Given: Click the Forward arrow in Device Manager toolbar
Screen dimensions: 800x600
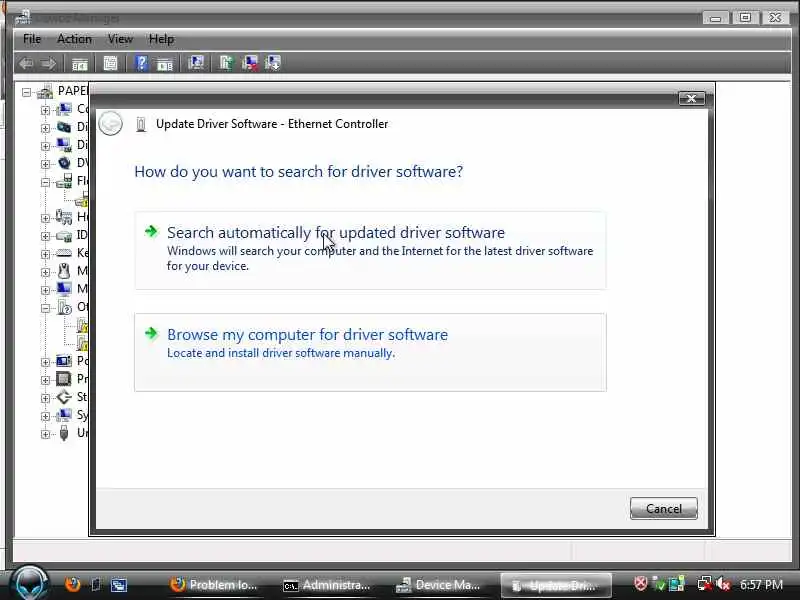Looking at the screenshot, I should pyautogui.click(x=48, y=63).
